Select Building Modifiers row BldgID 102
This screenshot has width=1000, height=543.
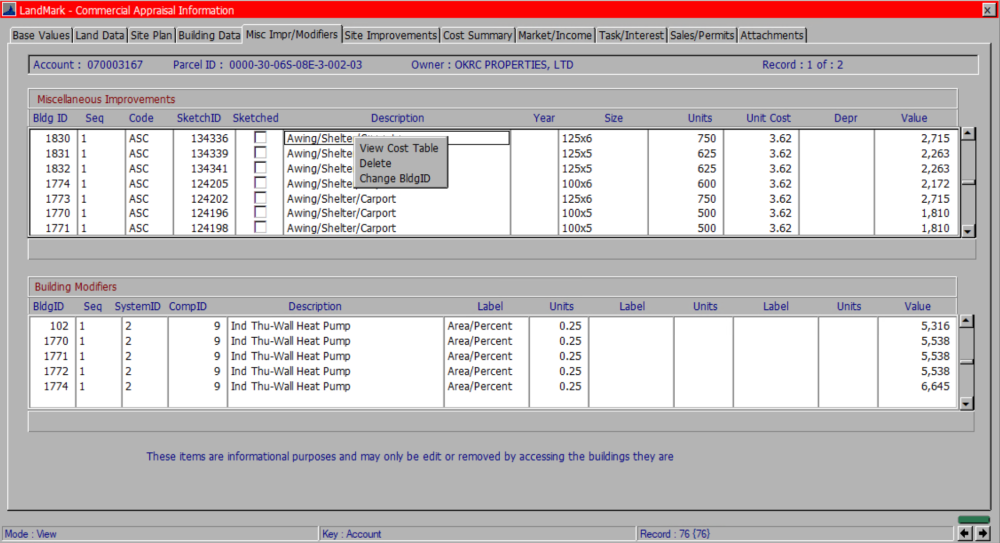pos(492,326)
